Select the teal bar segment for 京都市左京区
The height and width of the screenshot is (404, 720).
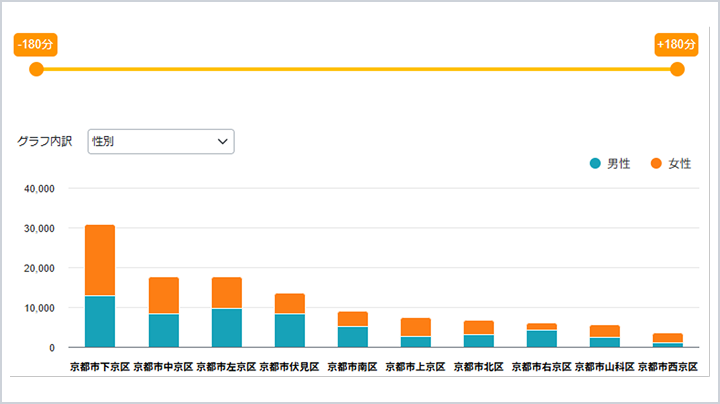point(227,327)
